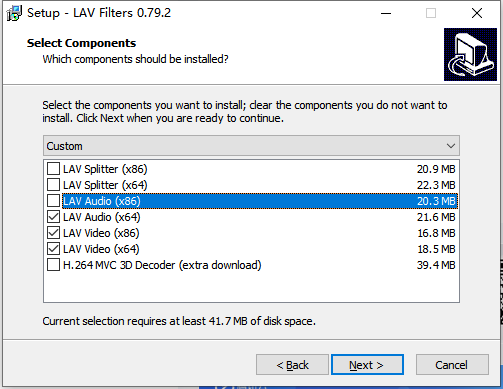Click the 39.4 MB size value
This screenshot has height=389, width=503.
436,265
